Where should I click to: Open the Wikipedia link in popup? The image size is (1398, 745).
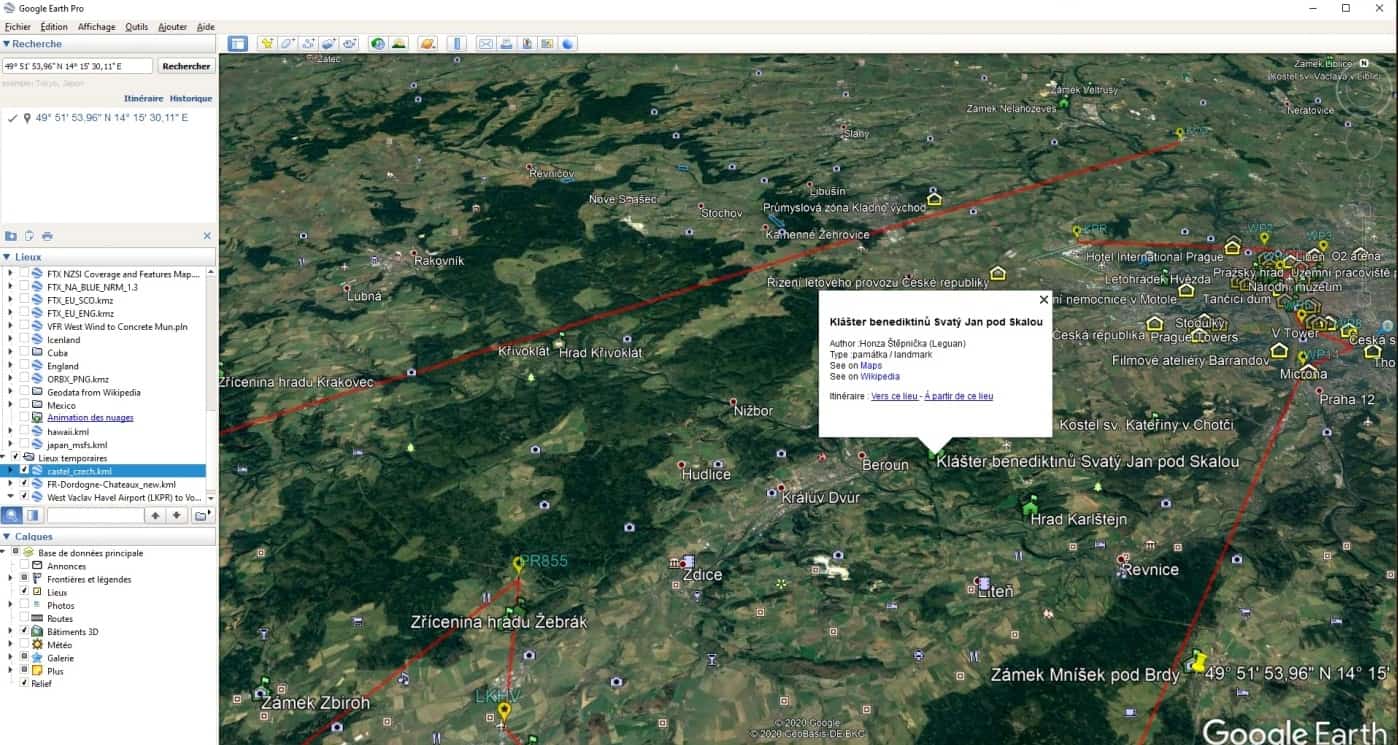[880, 377]
